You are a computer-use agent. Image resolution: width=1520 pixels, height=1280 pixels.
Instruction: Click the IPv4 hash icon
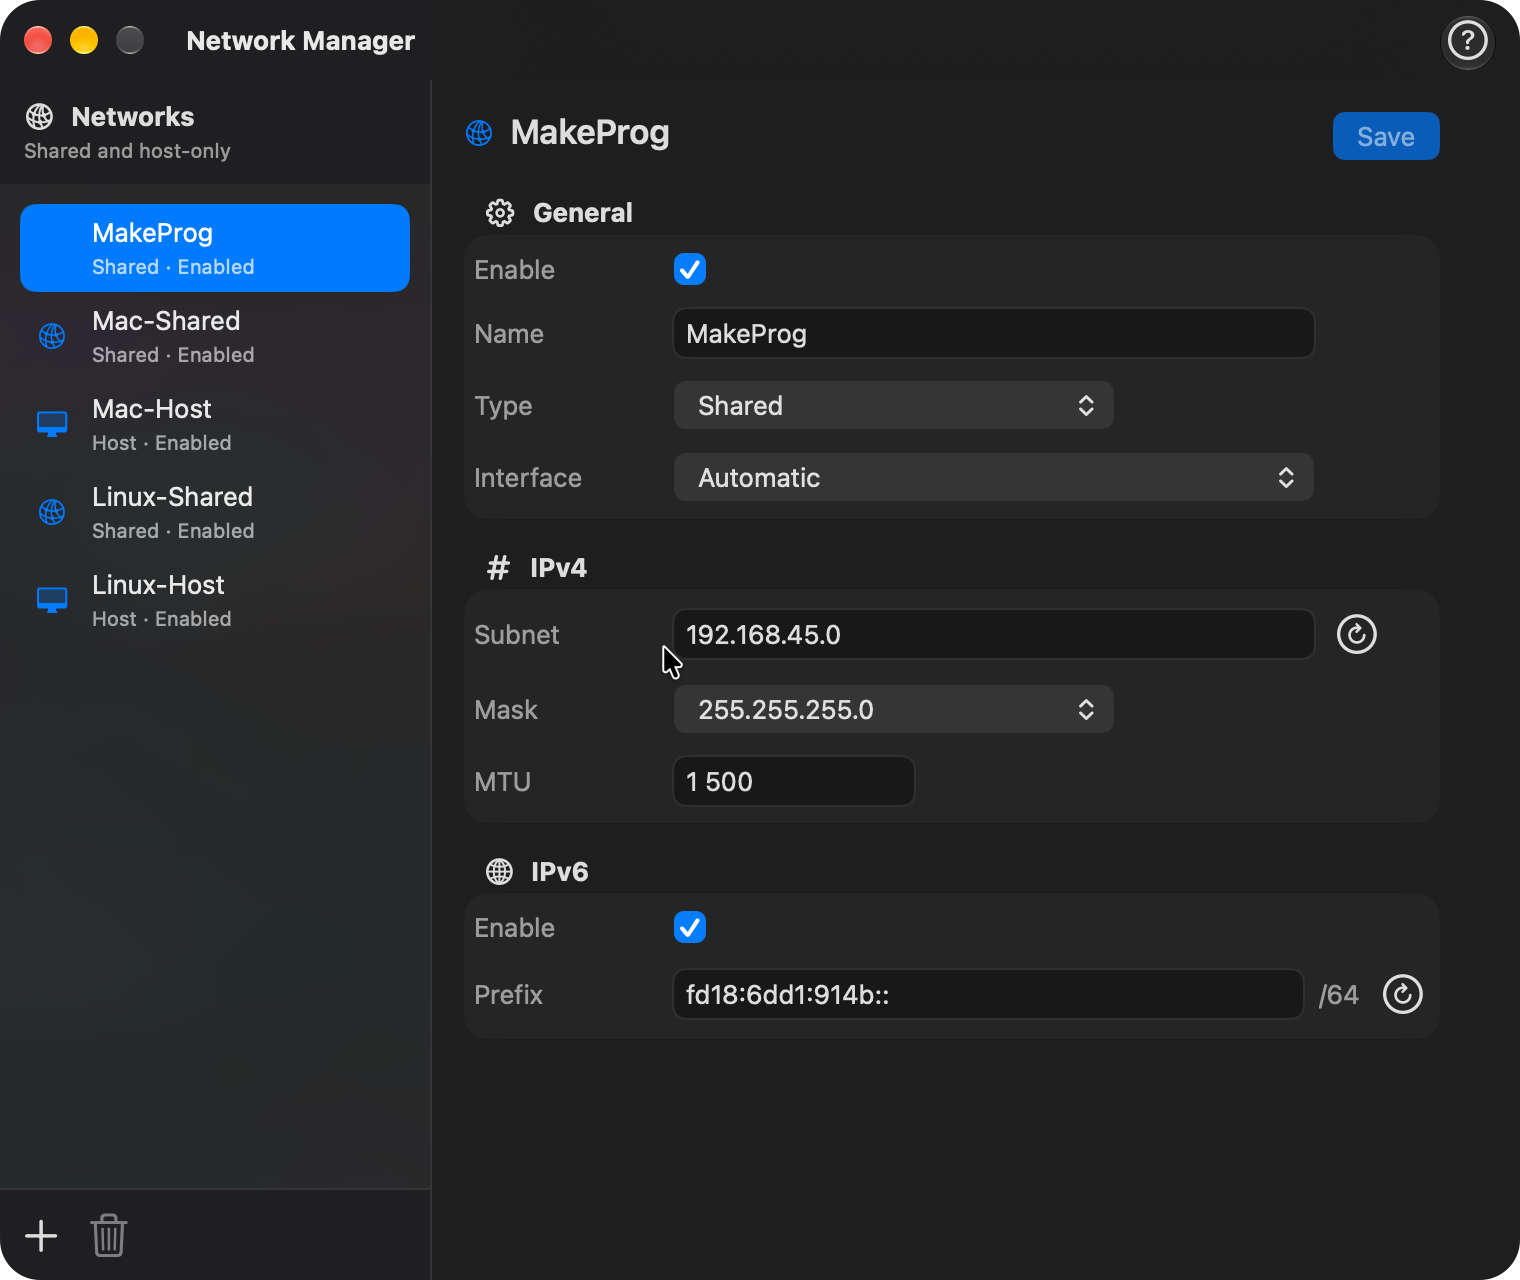[x=498, y=568]
